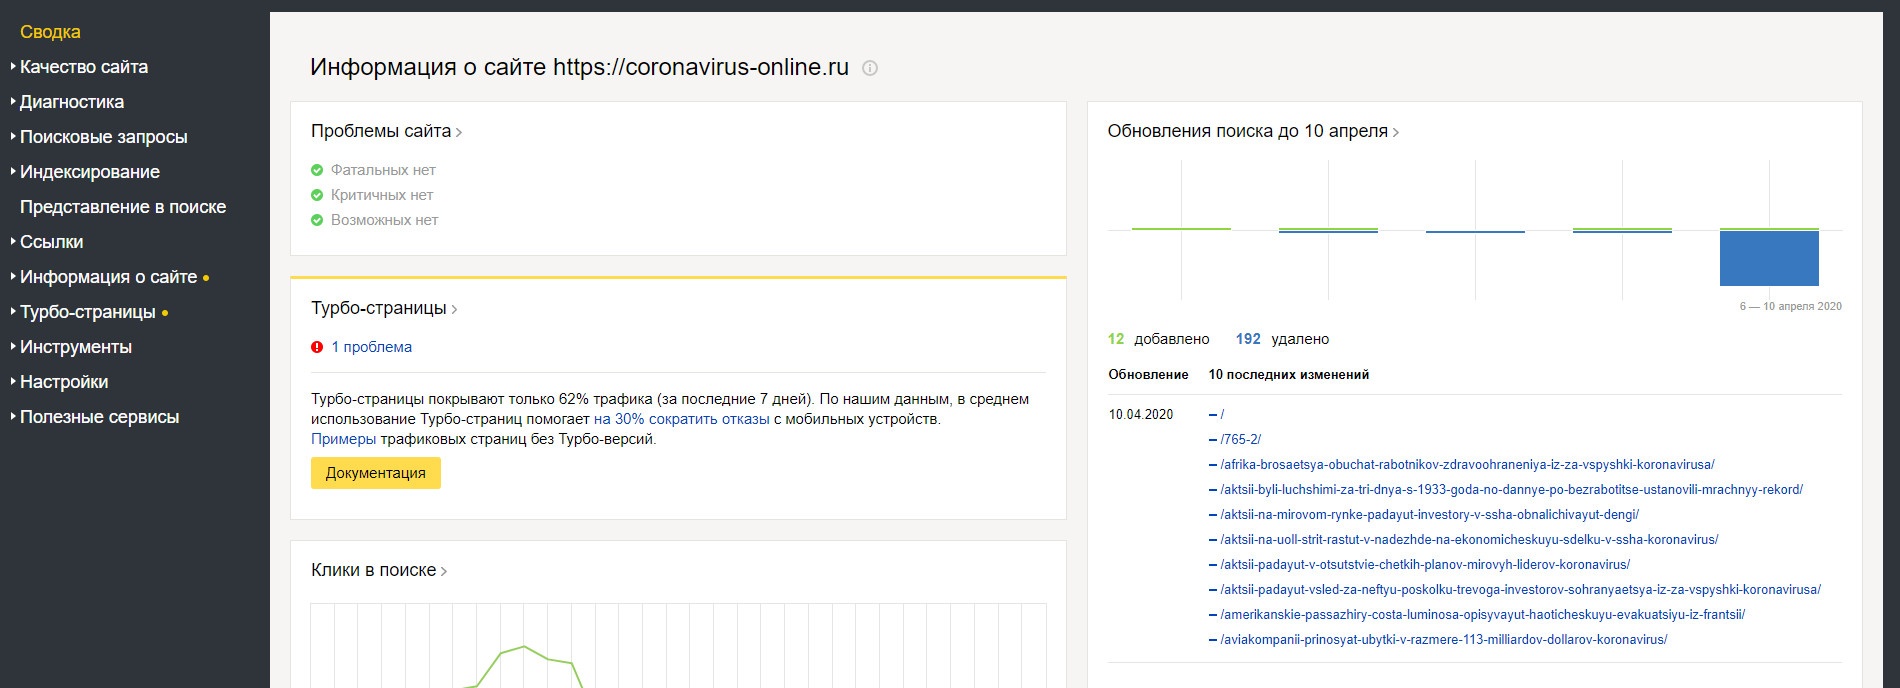The width and height of the screenshot is (1900, 688).
Task: Expand the Качество сайта sidebar section
Action: point(83,67)
